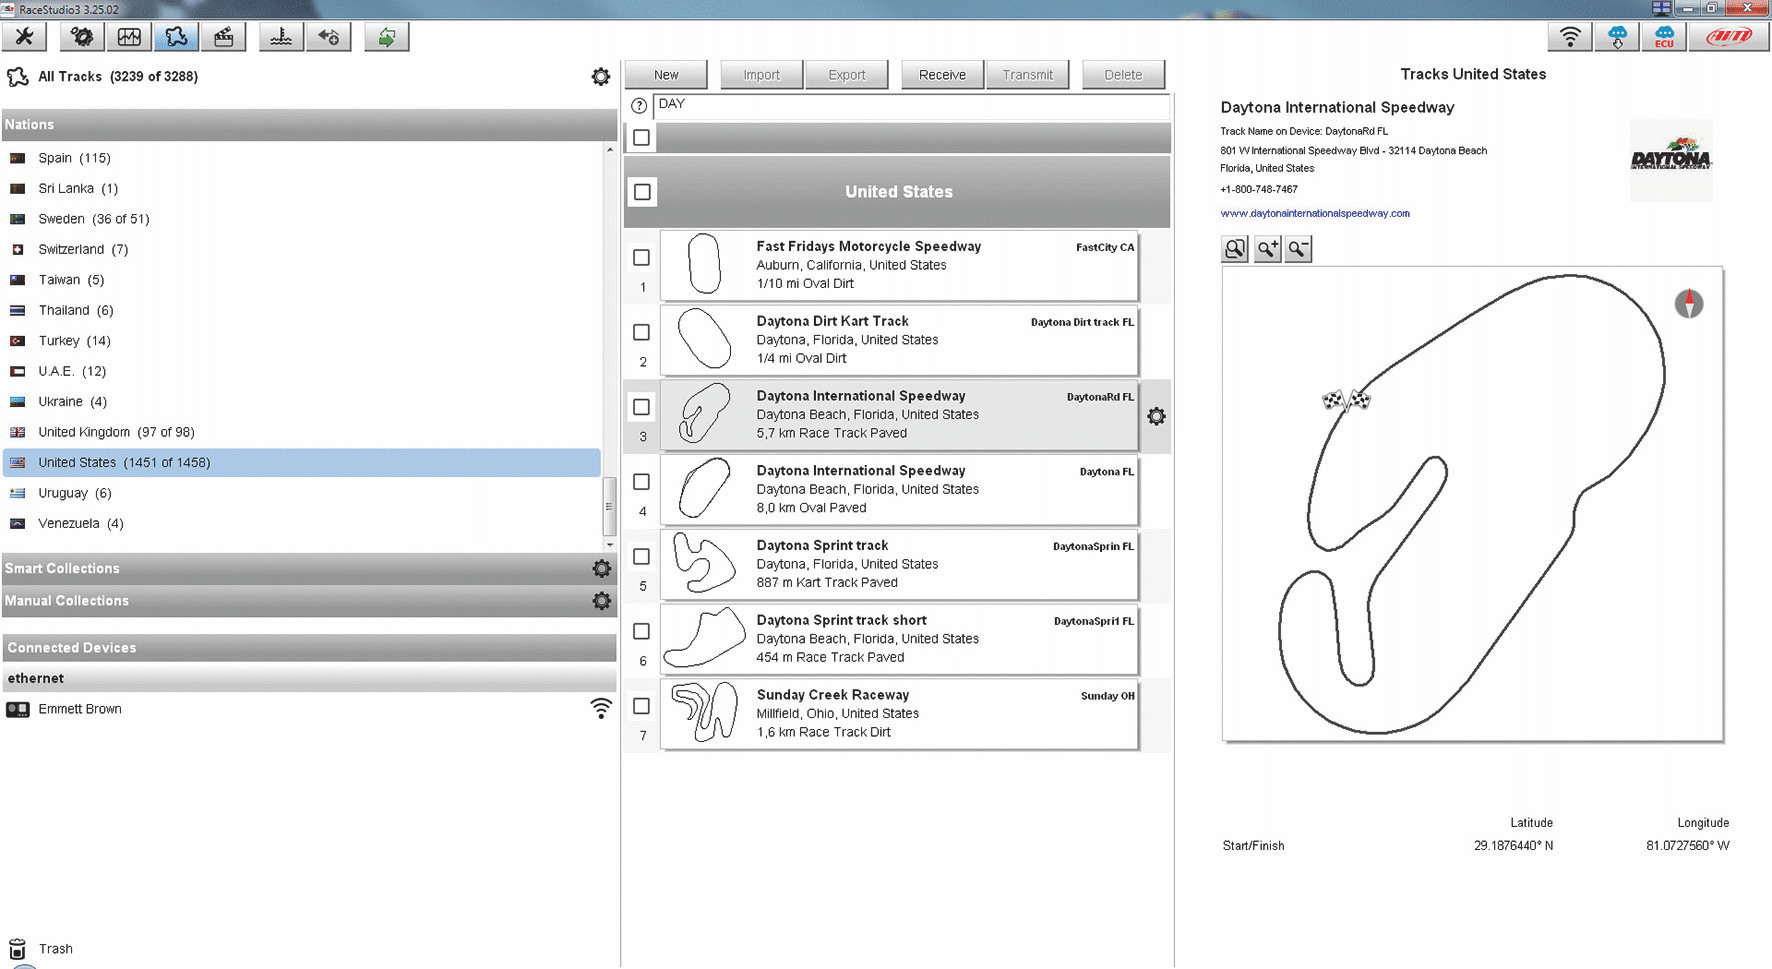Click the green device download icon
The width and height of the screenshot is (1772, 969).
[x=386, y=37]
